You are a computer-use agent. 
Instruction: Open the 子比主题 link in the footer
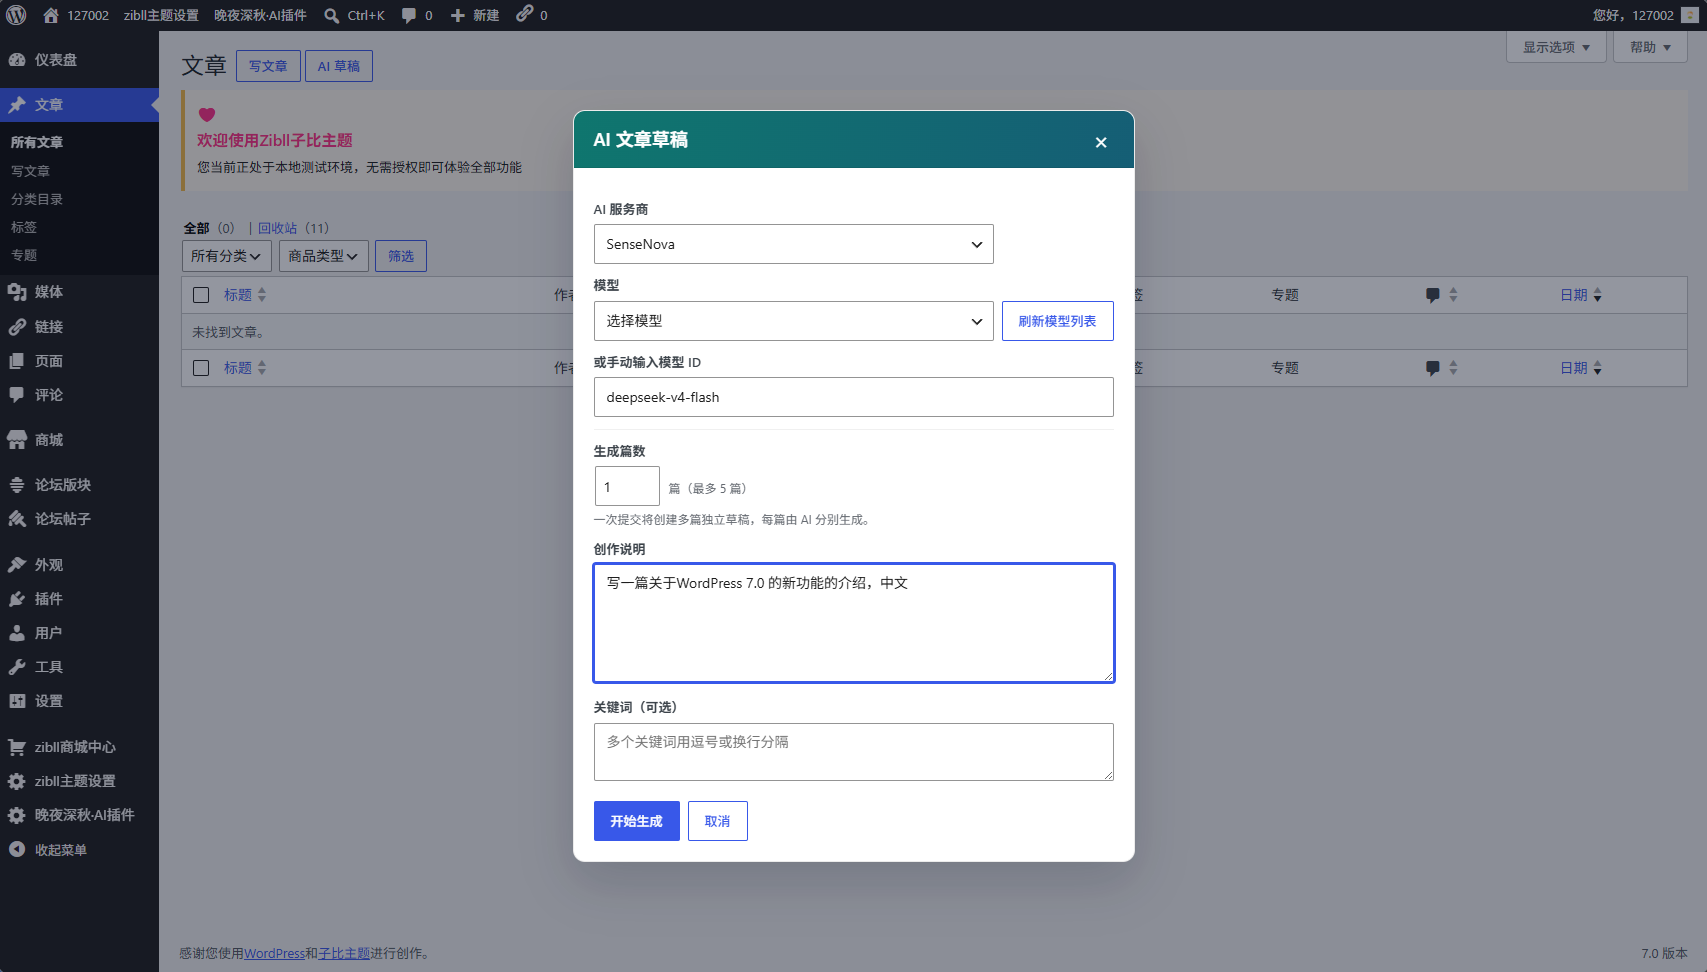tap(344, 953)
